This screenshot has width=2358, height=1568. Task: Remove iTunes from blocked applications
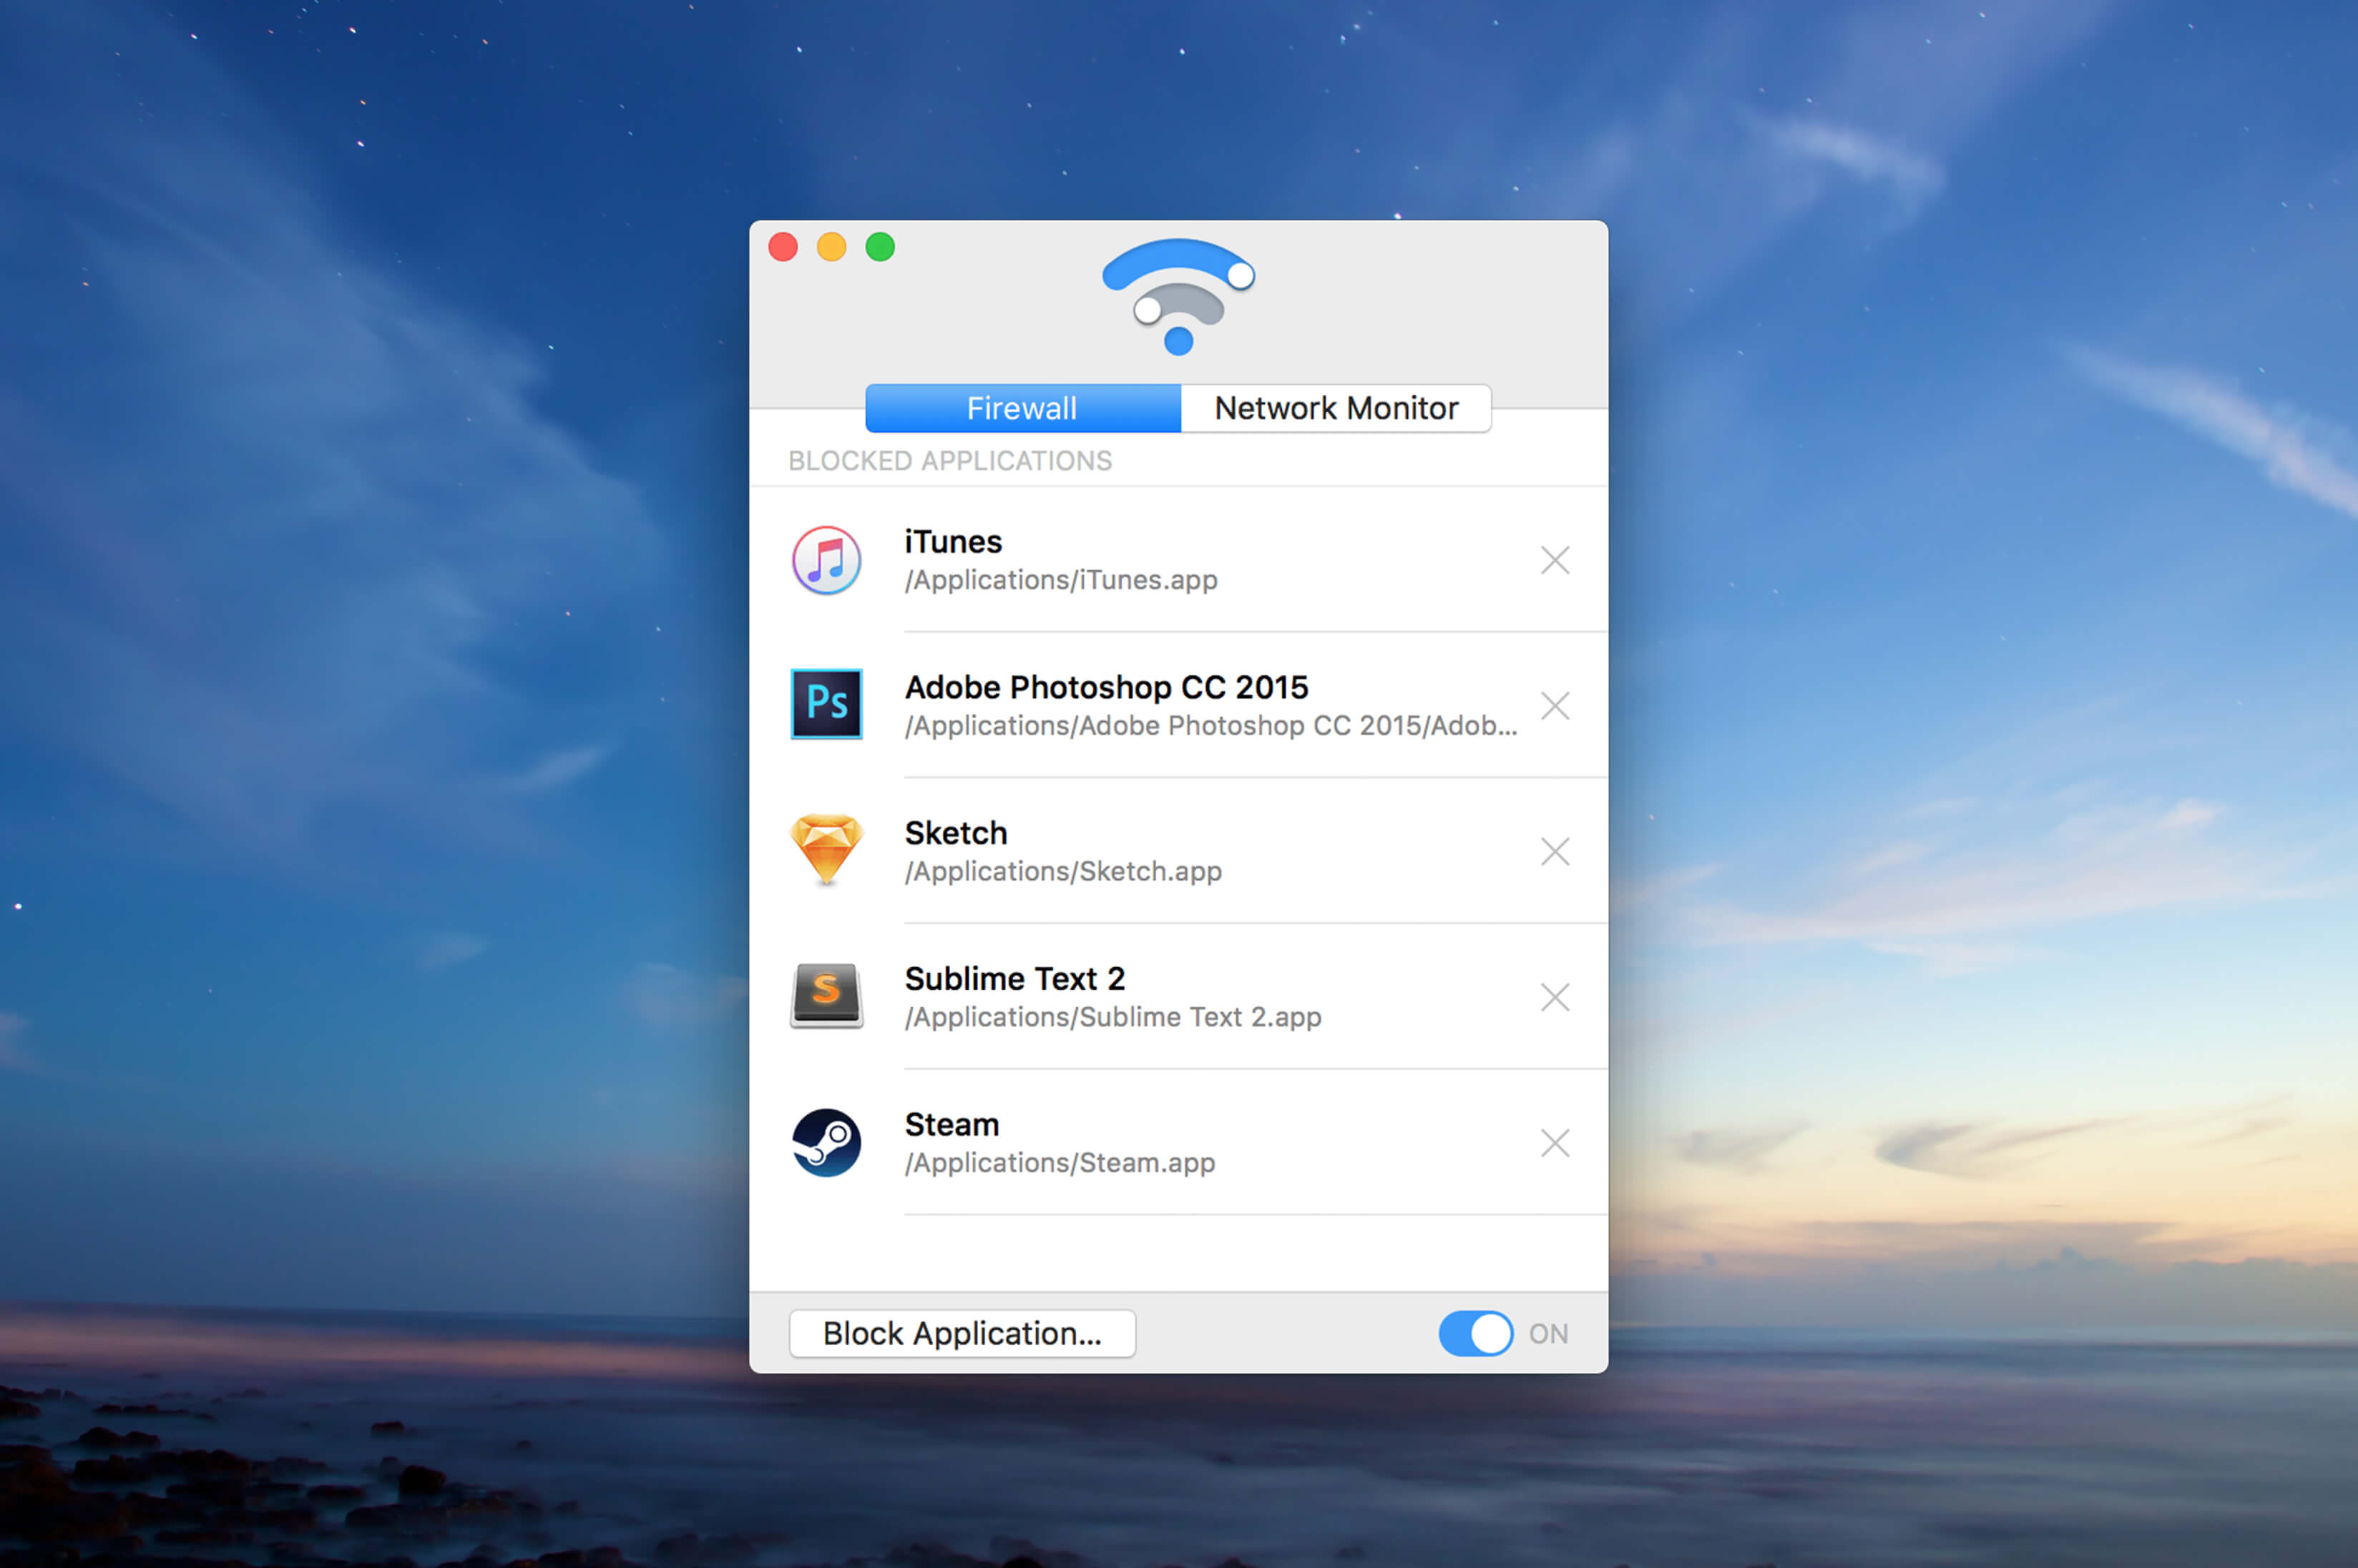[x=1555, y=560]
